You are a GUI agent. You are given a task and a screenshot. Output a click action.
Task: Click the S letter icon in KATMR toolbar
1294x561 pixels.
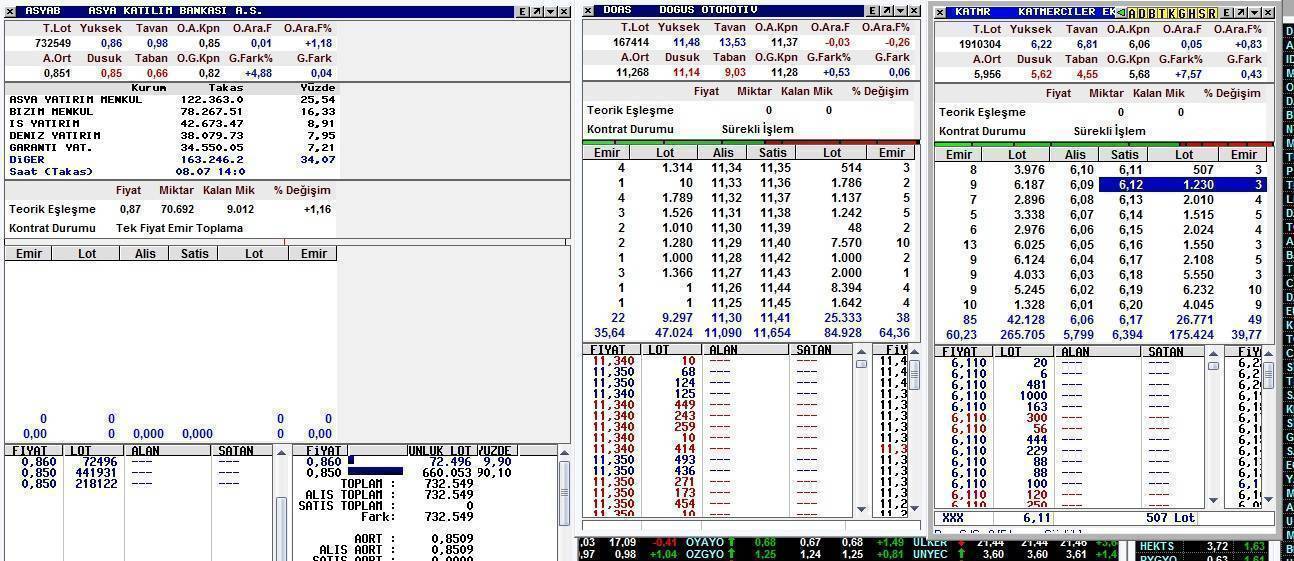(x=1200, y=13)
